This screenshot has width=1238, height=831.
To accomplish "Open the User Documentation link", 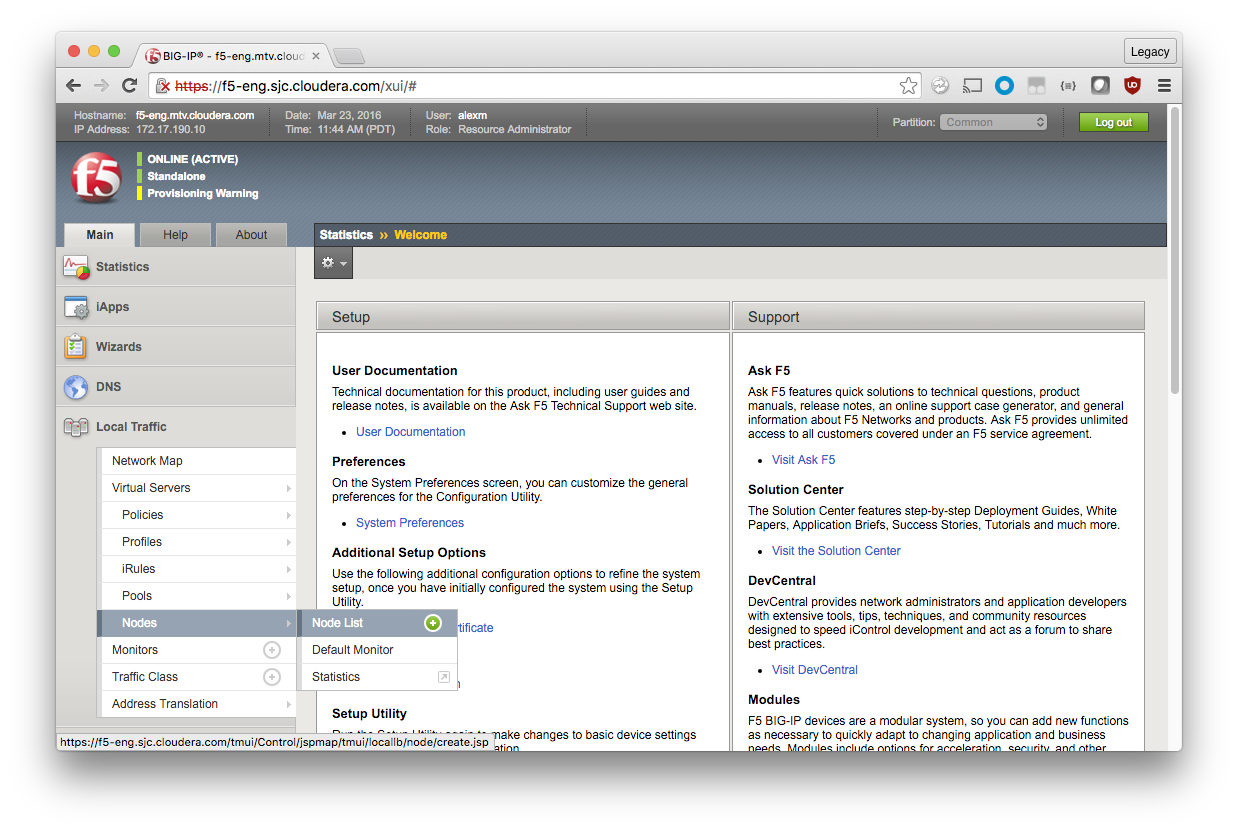I will click(410, 432).
